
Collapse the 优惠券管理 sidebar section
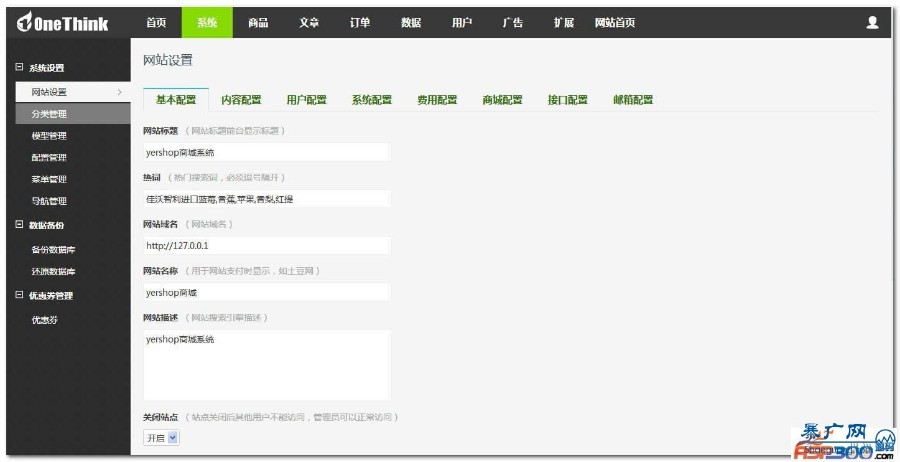(x=19, y=296)
